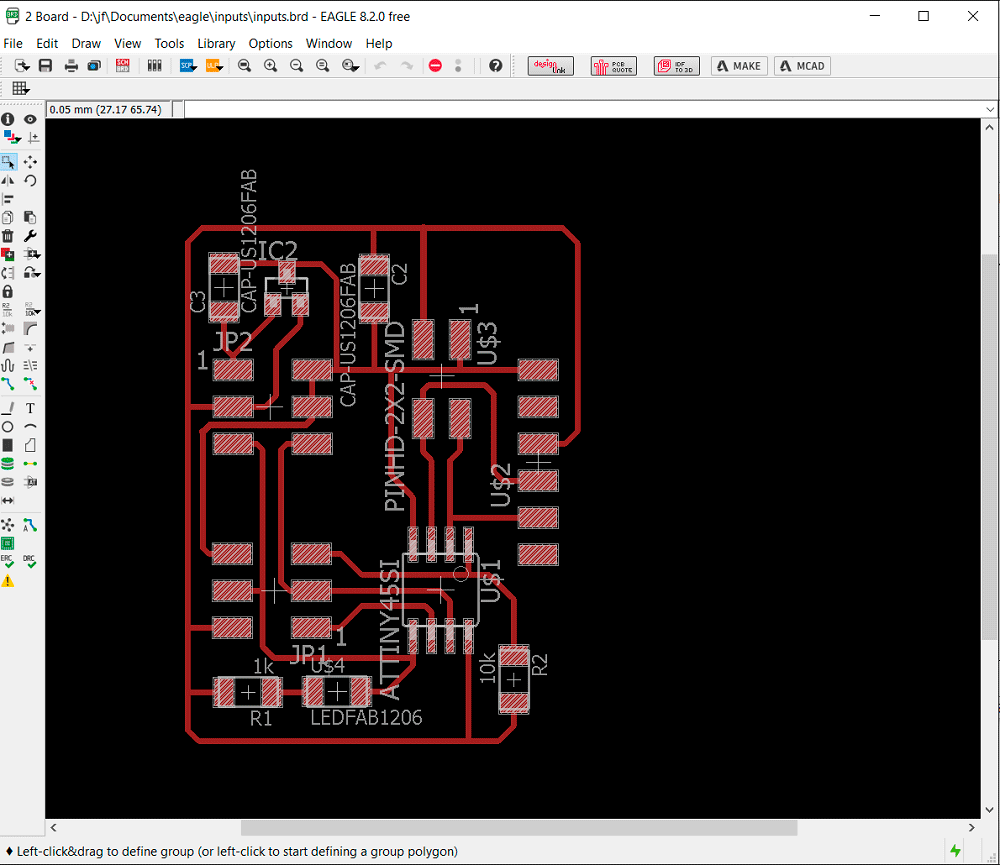1000x865 pixels.
Task: Open the ULP dropdown
Action: tap(214, 66)
